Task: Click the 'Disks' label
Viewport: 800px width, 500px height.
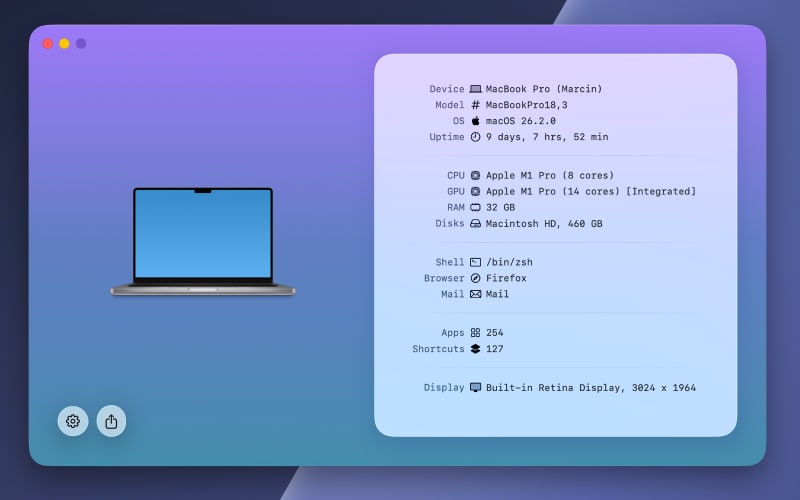Action: tap(449, 223)
